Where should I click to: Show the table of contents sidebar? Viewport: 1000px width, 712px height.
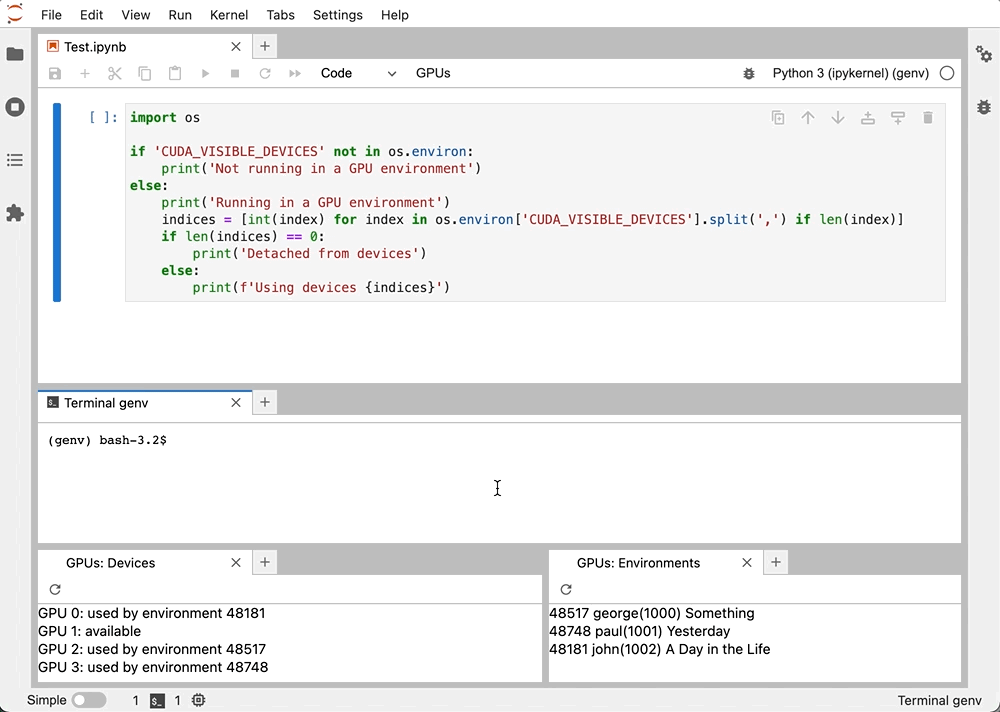coord(15,160)
